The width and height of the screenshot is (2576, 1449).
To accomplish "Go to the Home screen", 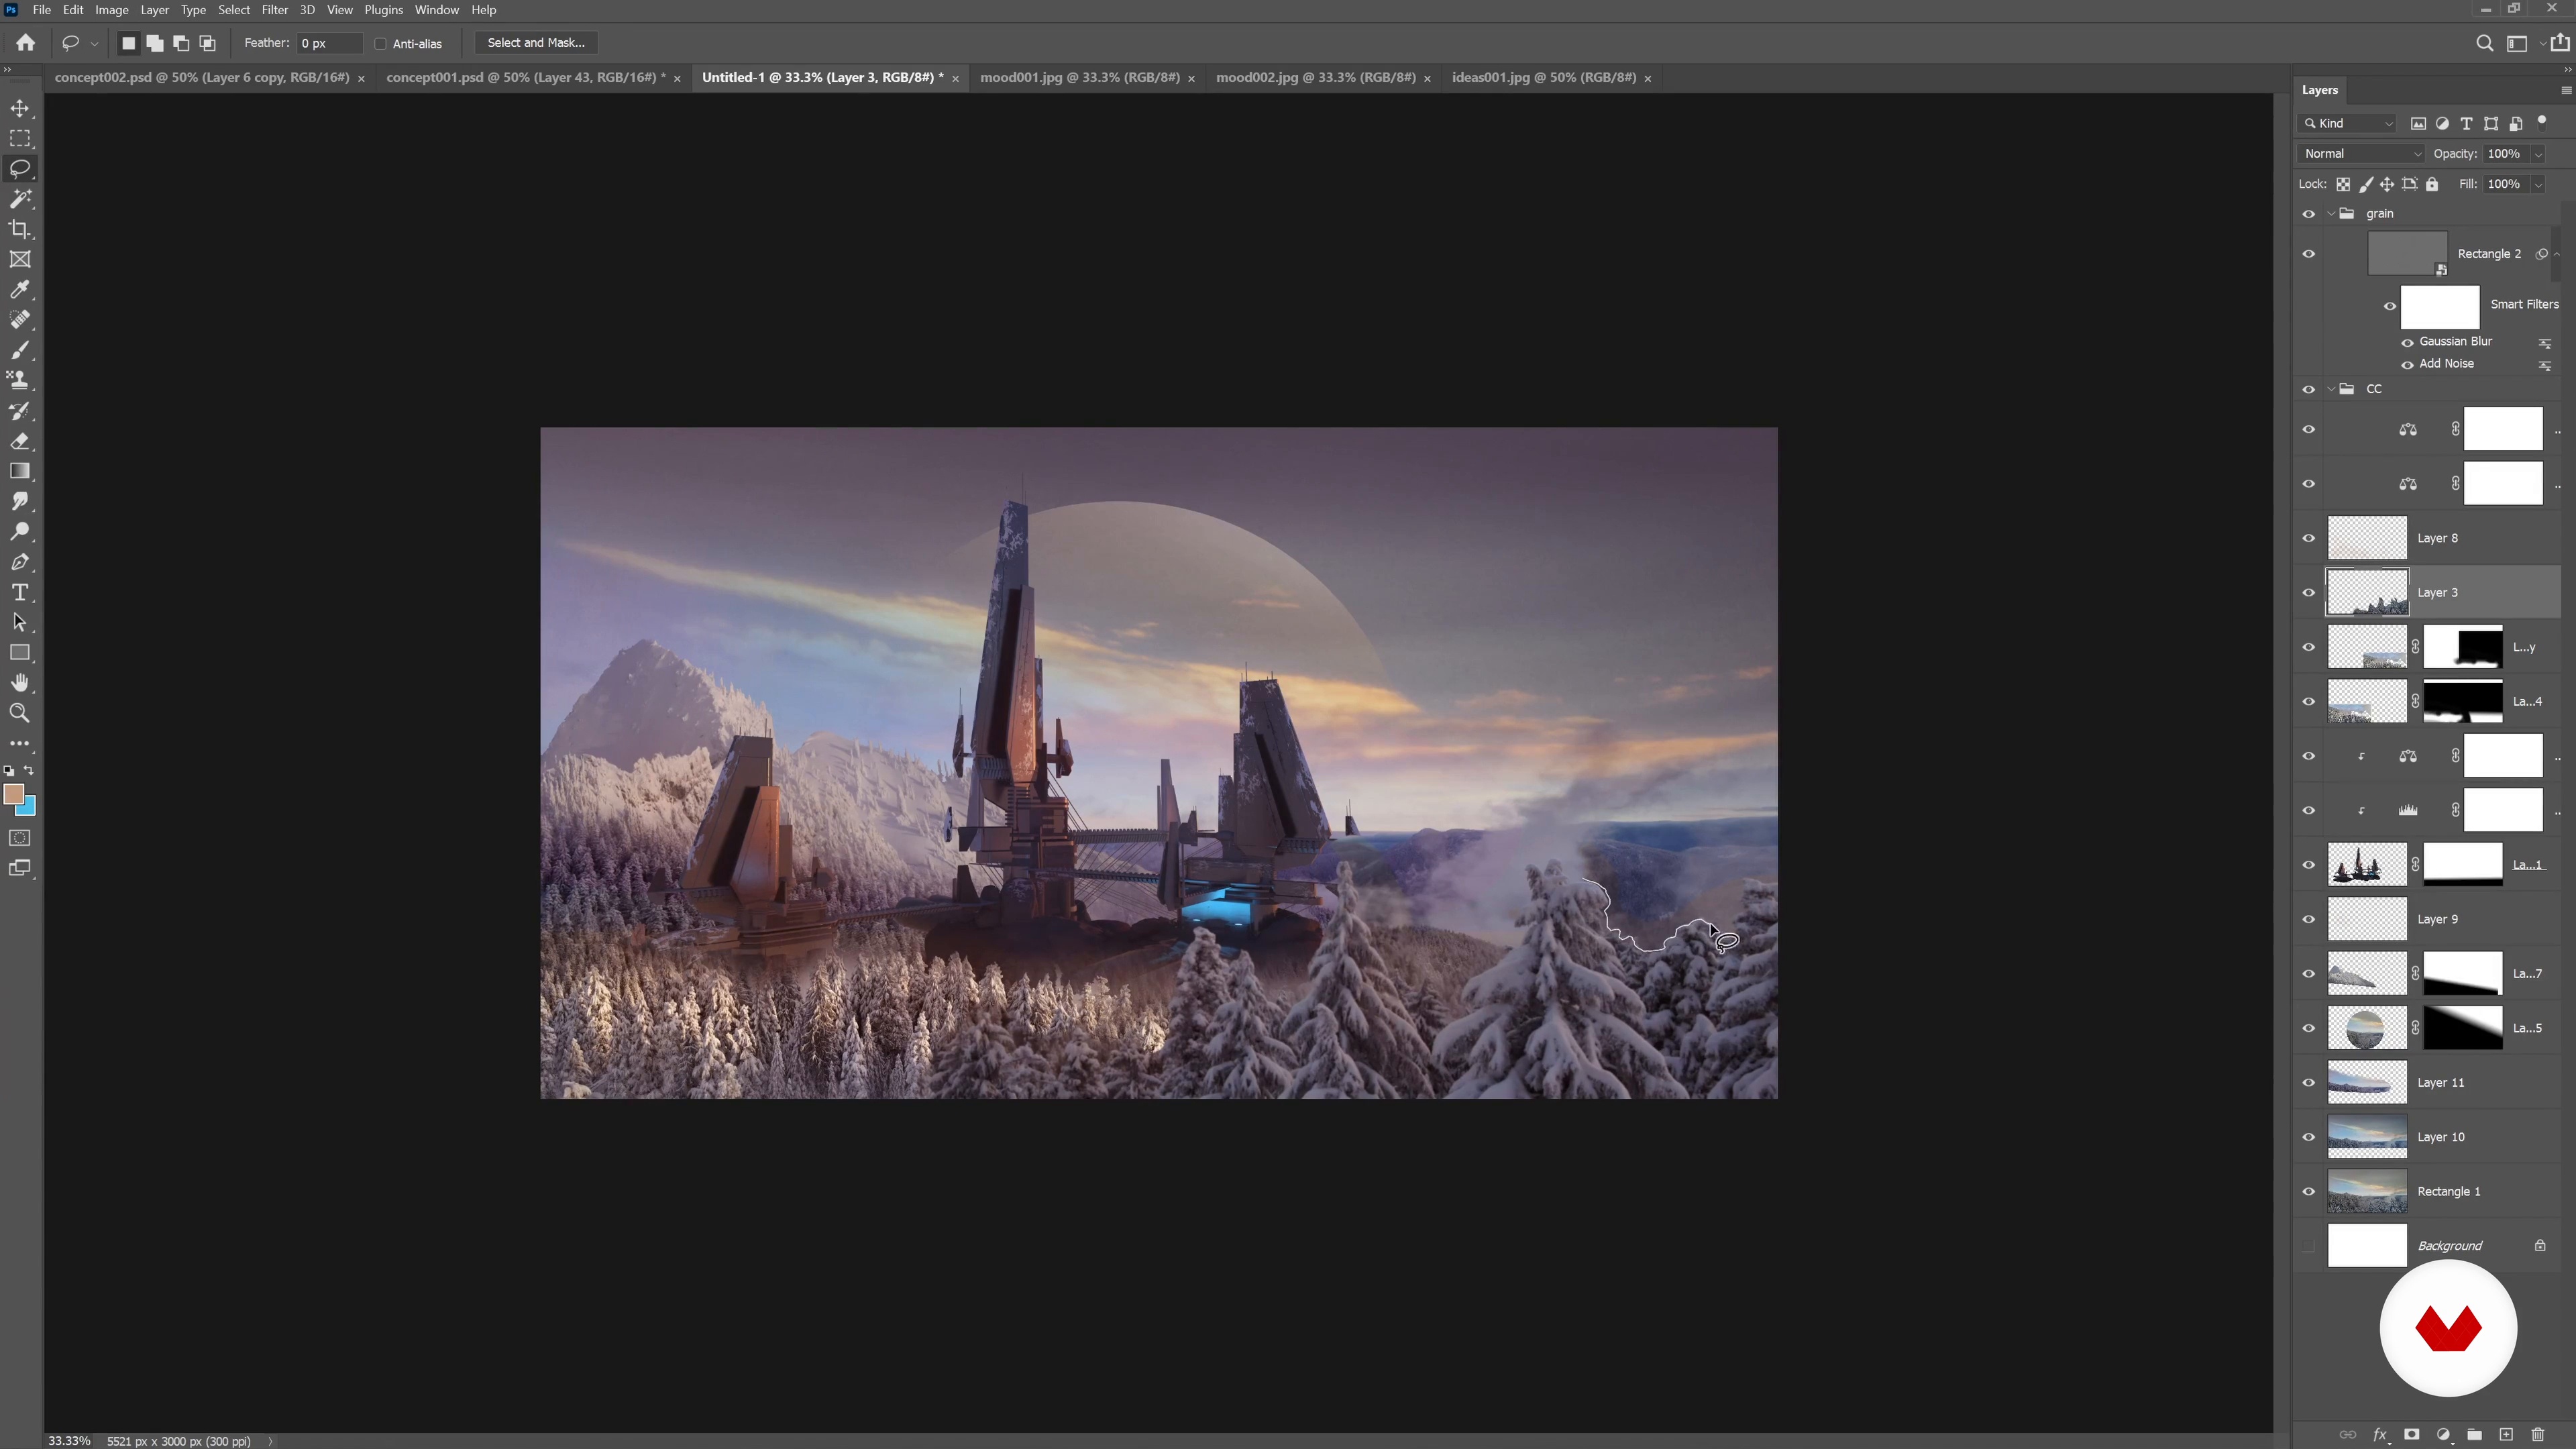I will [x=26, y=43].
